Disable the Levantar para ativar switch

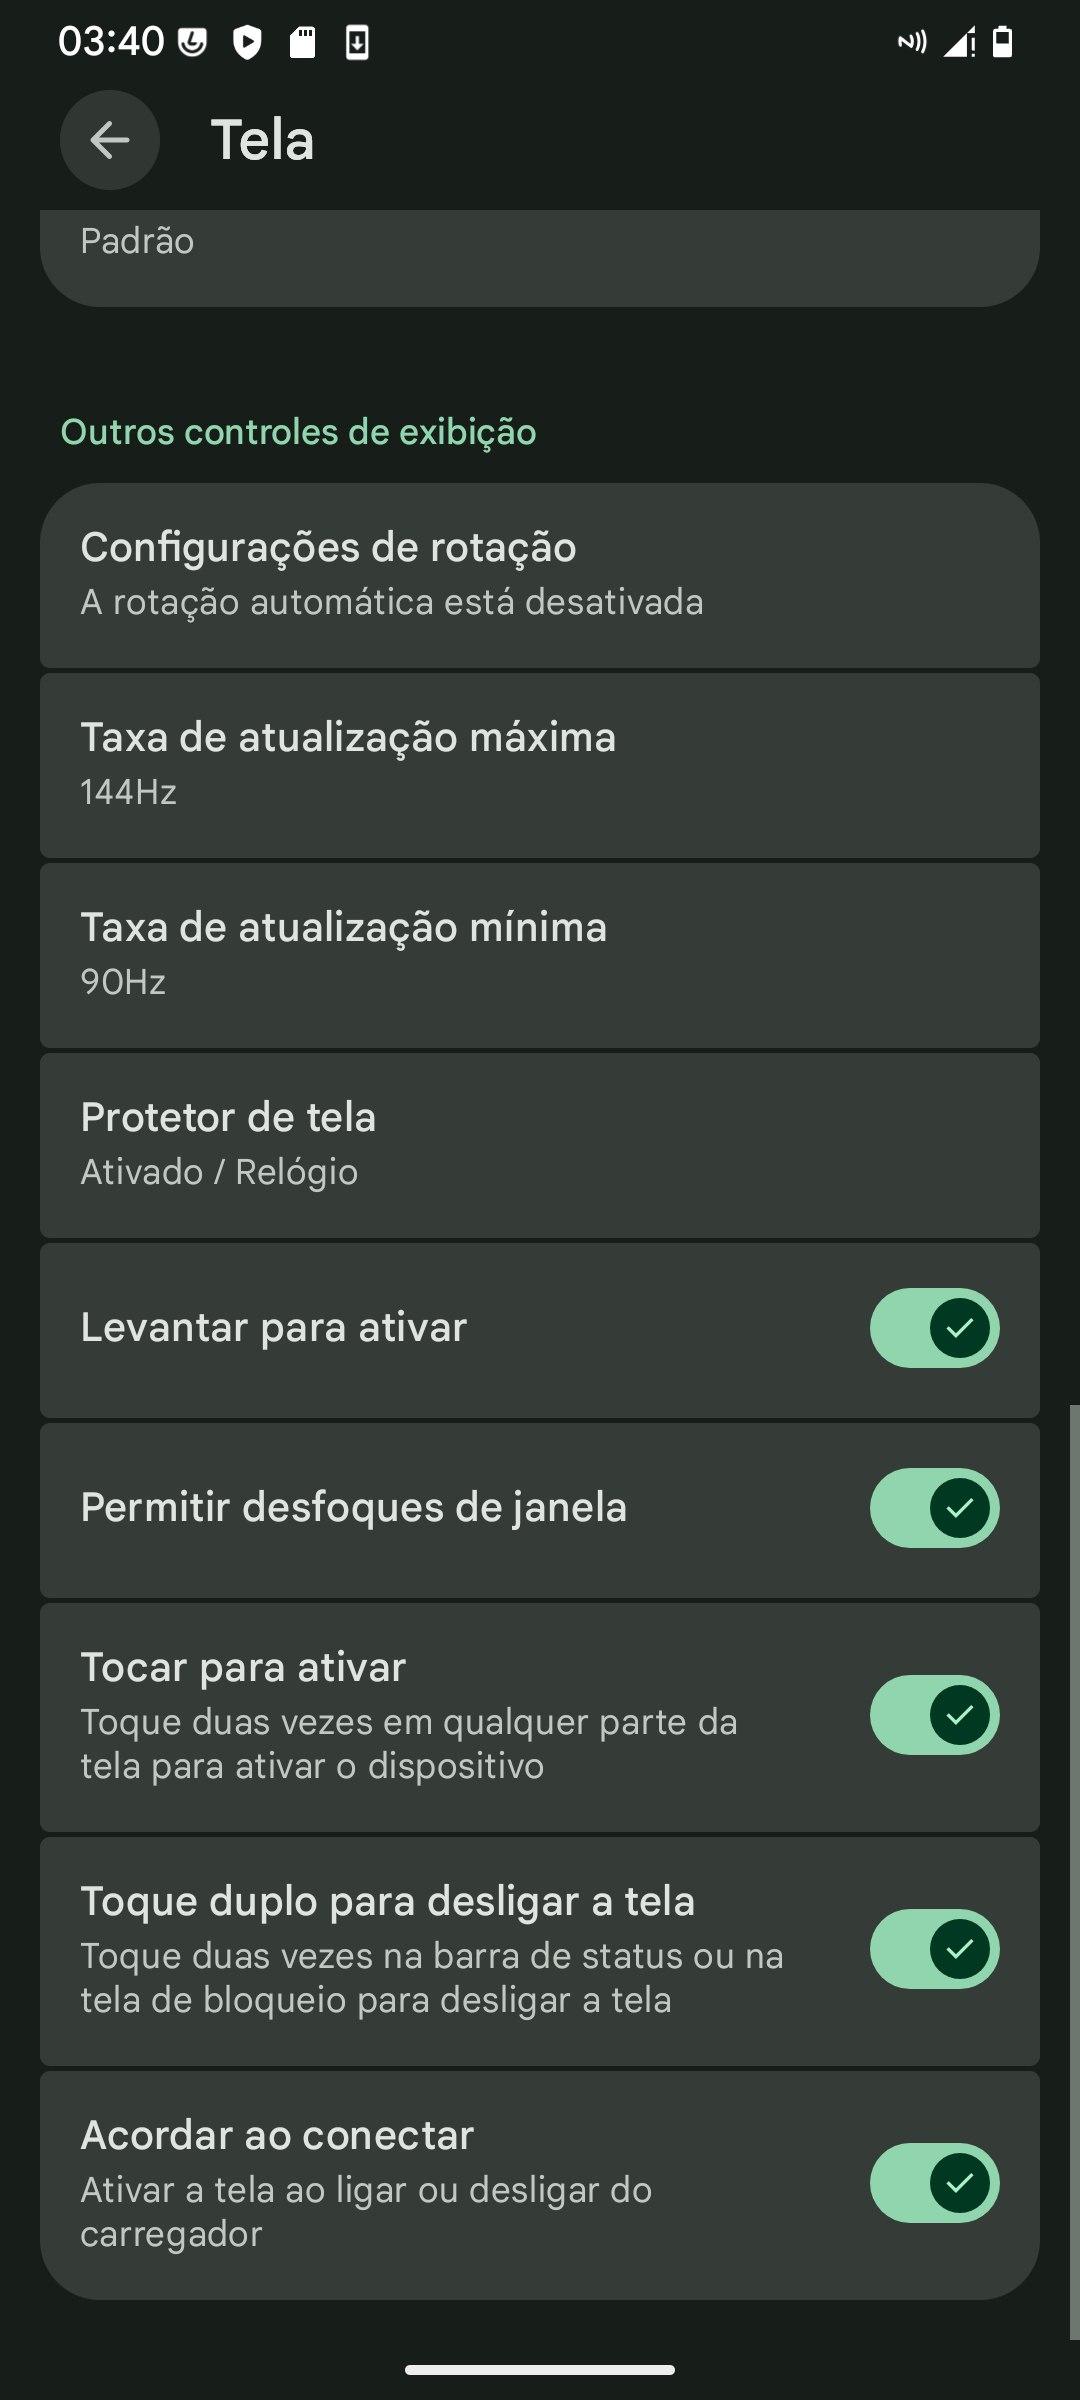tap(934, 1328)
